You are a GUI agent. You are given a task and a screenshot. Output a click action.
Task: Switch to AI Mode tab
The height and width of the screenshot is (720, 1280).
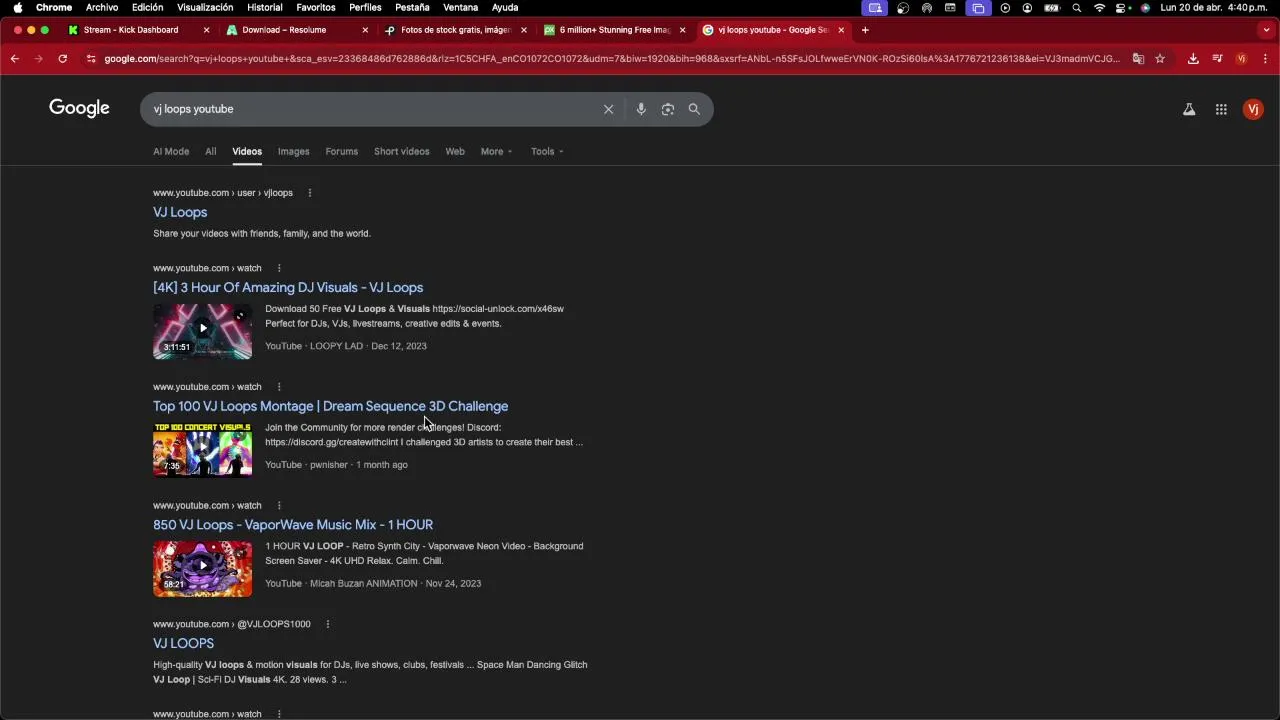coord(171,152)
